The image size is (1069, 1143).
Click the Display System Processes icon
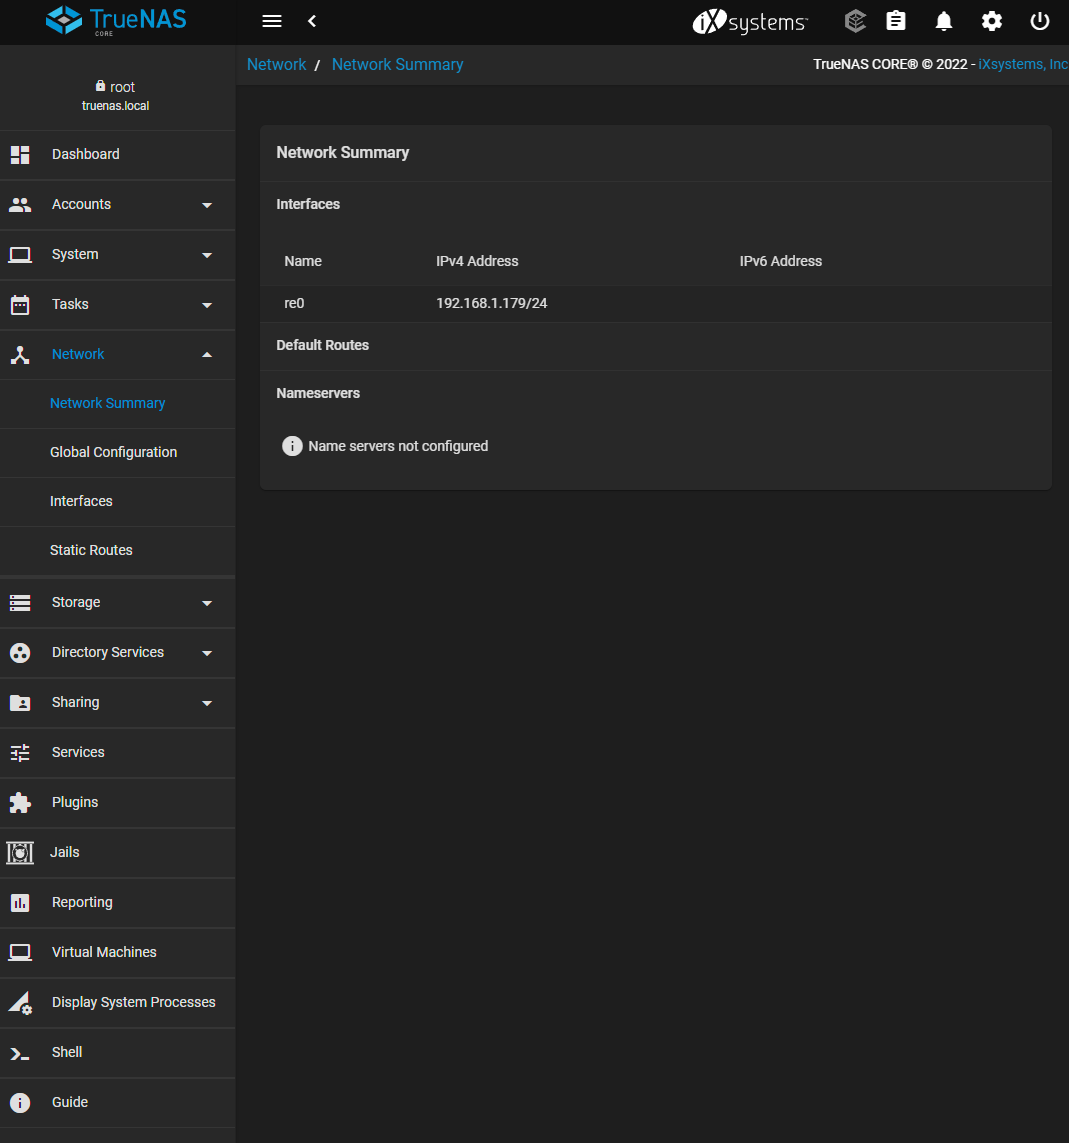click(20, 1003)
